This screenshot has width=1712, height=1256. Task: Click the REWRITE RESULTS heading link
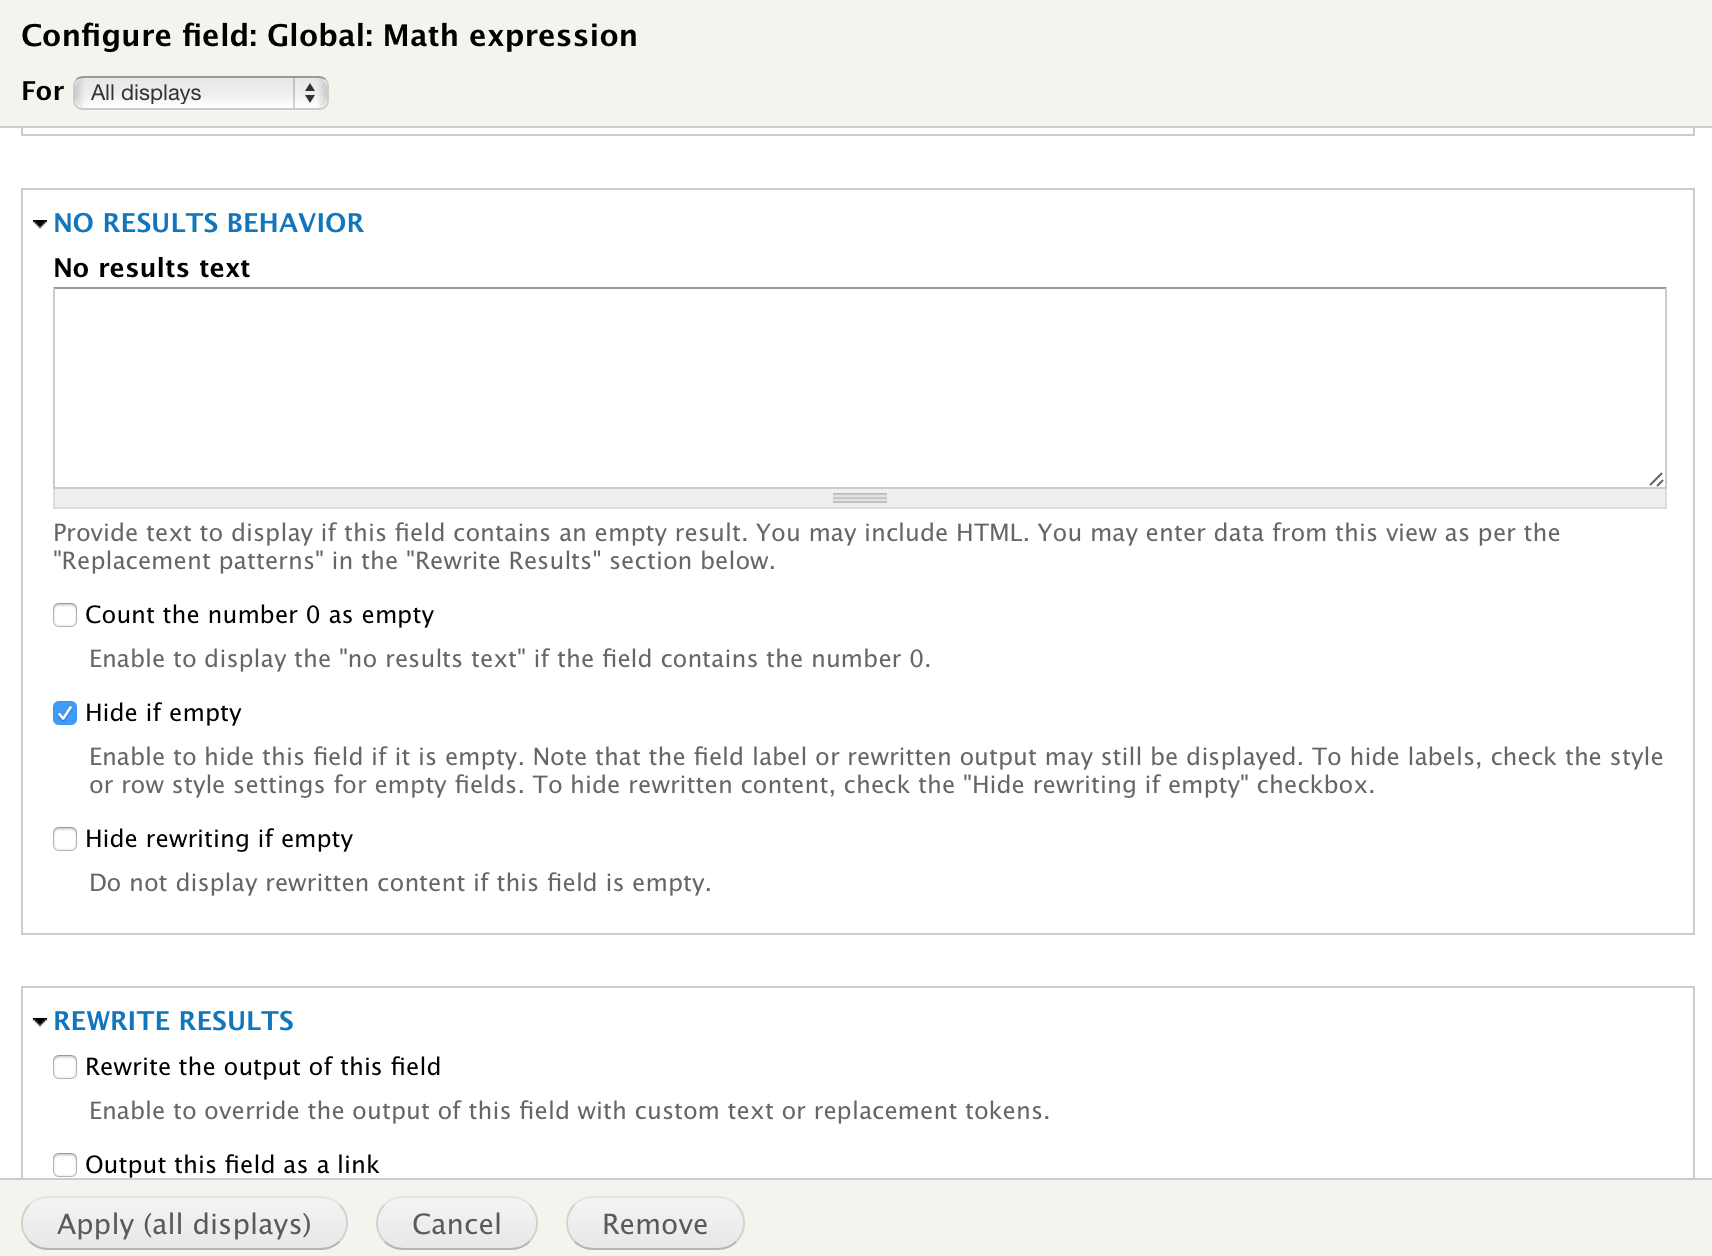pyautogui.click(x=173, y=1021)
